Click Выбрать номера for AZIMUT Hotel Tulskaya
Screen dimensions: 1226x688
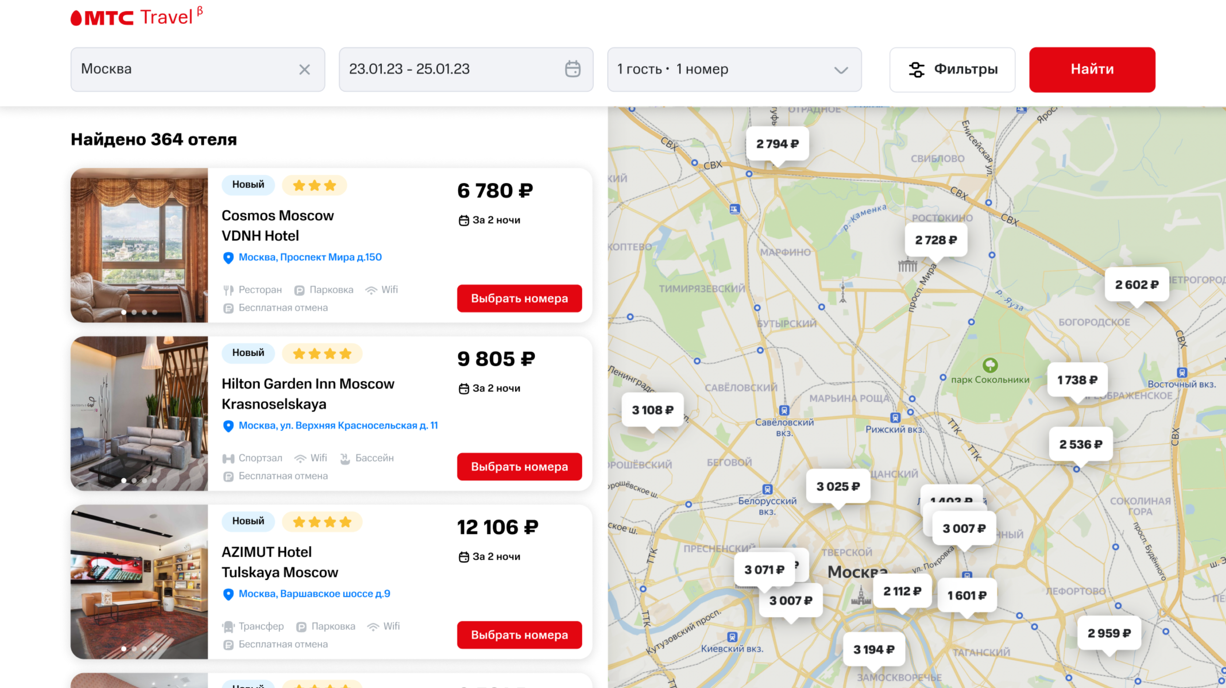click(519, 634)
